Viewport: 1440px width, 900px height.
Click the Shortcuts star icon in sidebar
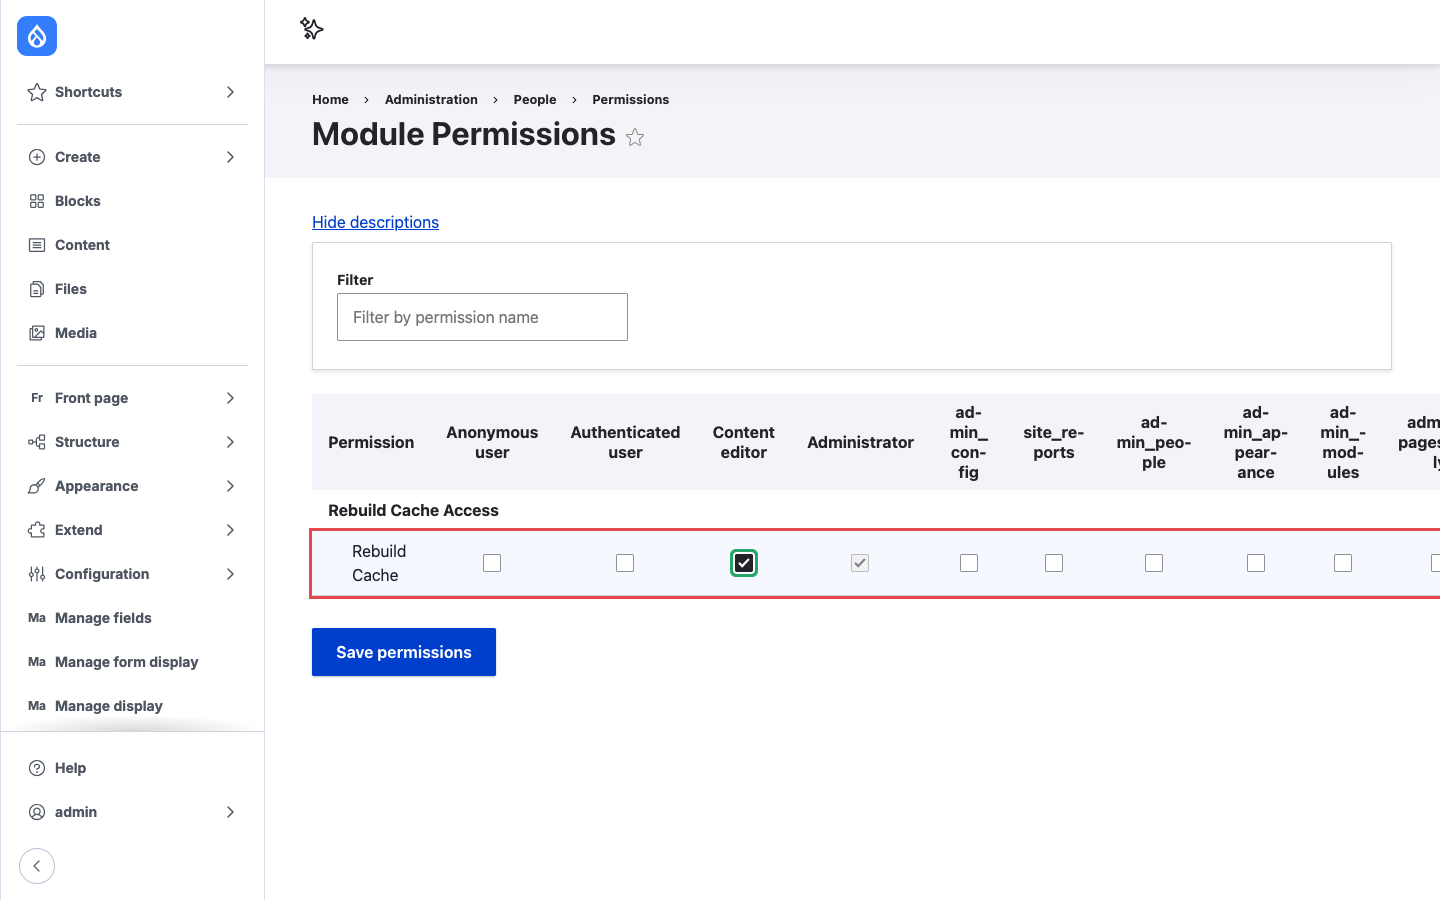click(x=37, y=92)
